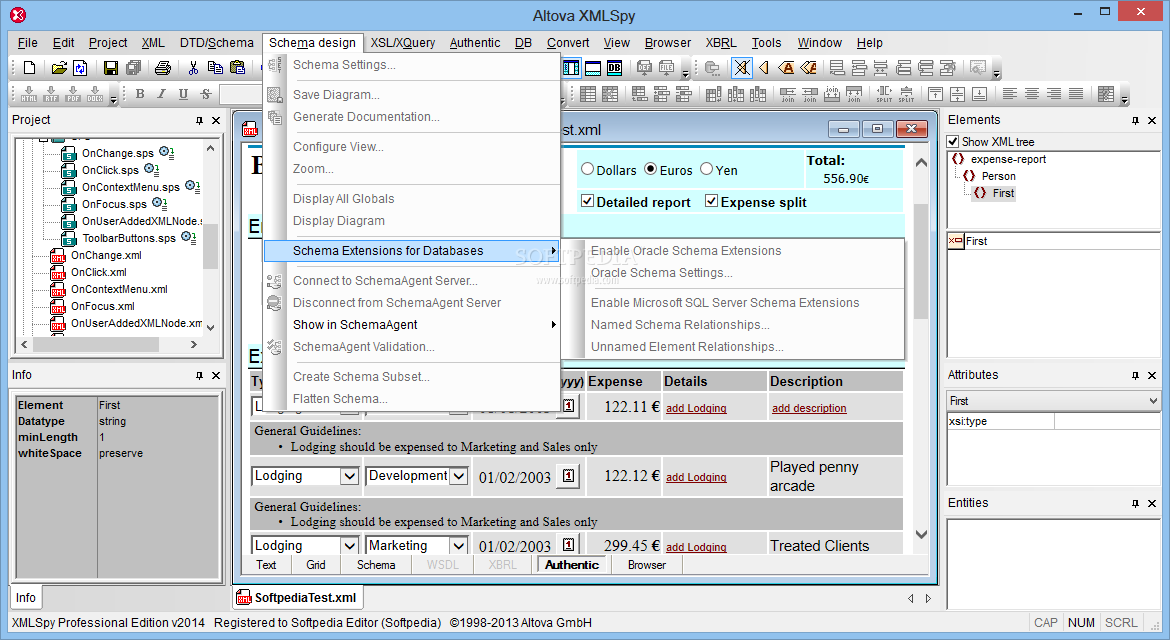Select OnClick.xml in project tree
Viewport: 1170px width, 640px height.
98,272
